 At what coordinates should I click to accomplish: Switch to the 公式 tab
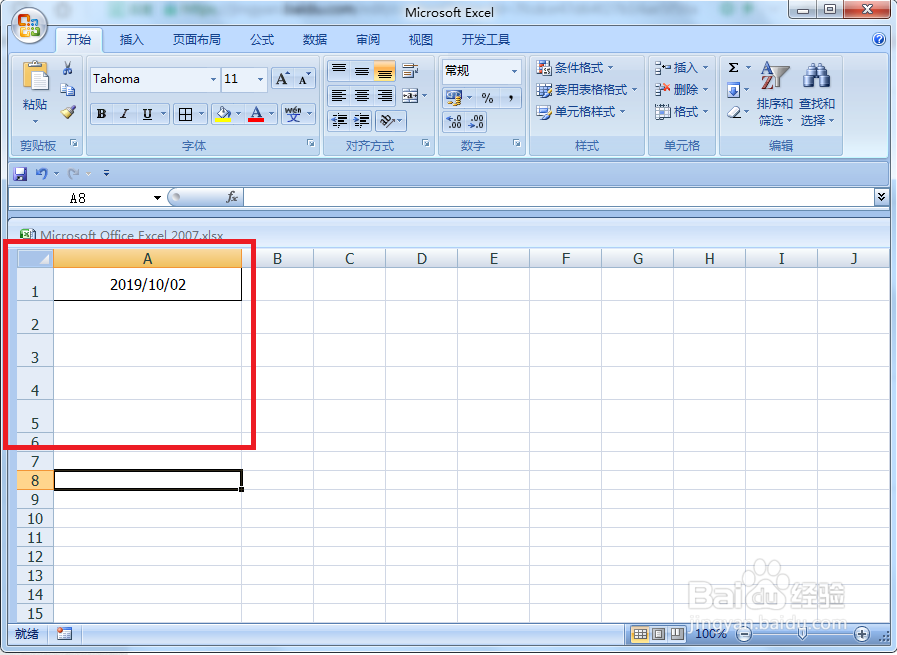tap(261, 39)
